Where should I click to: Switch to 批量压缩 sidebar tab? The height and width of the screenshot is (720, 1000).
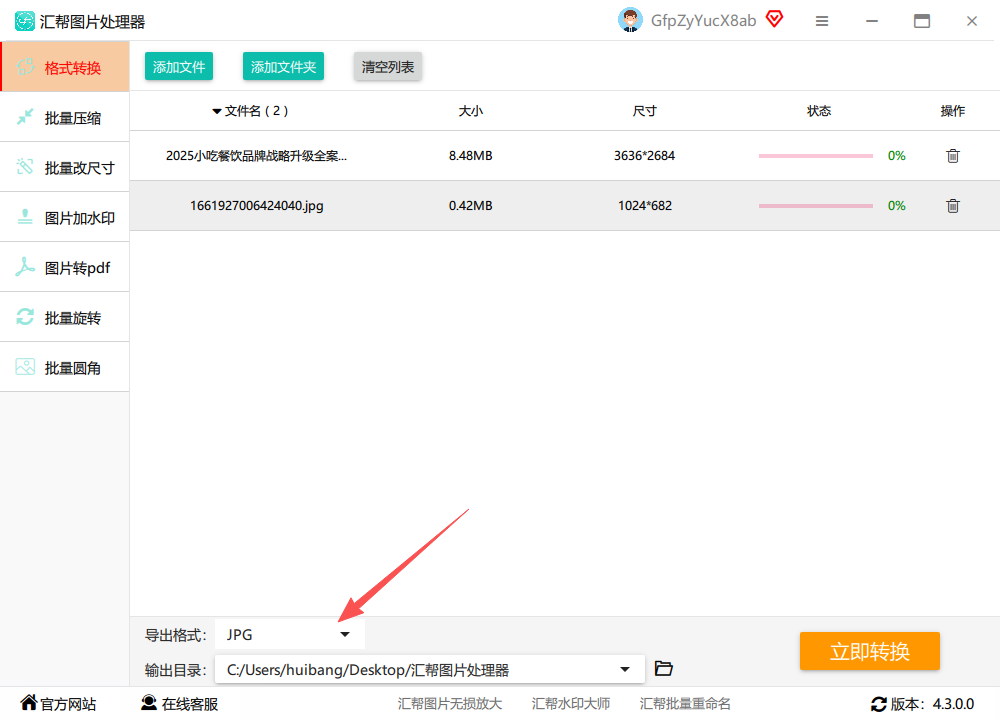tap(64, 118)
